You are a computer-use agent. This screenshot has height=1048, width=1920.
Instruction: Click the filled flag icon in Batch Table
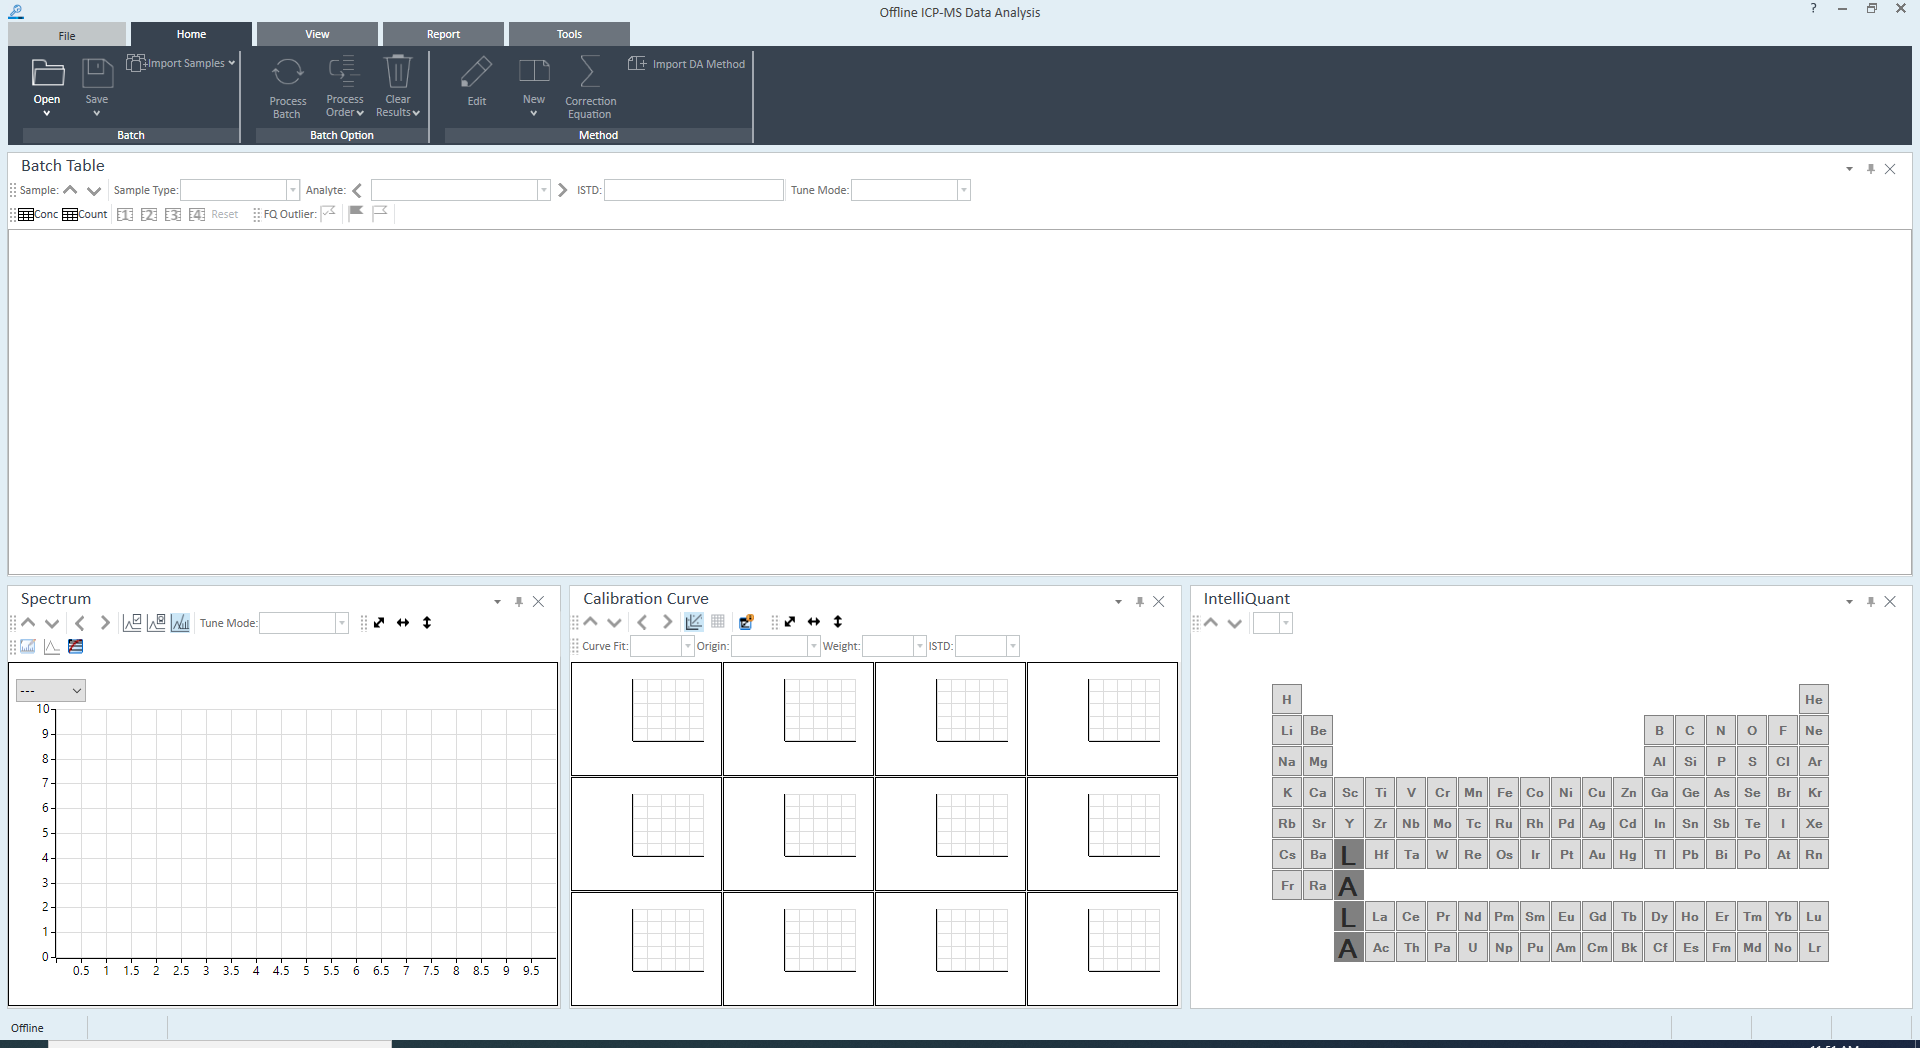point(356,213)
